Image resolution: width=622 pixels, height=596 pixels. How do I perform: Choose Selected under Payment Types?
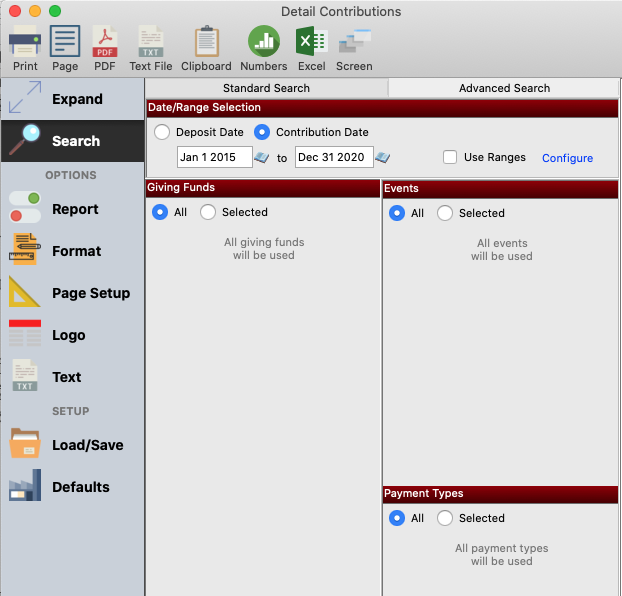[445, 518]
